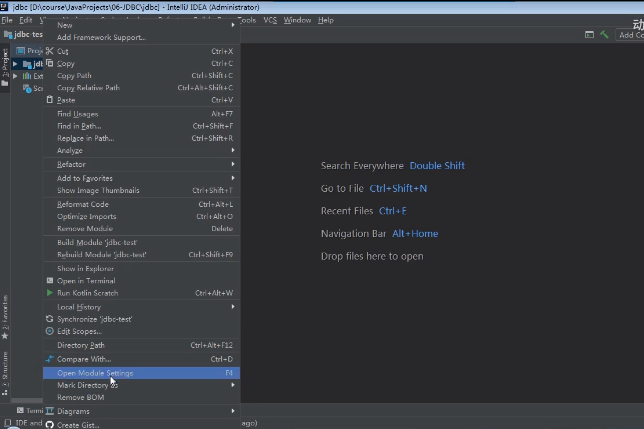
Task: Choose Optimize Imports
Action: tap(142, 216)
